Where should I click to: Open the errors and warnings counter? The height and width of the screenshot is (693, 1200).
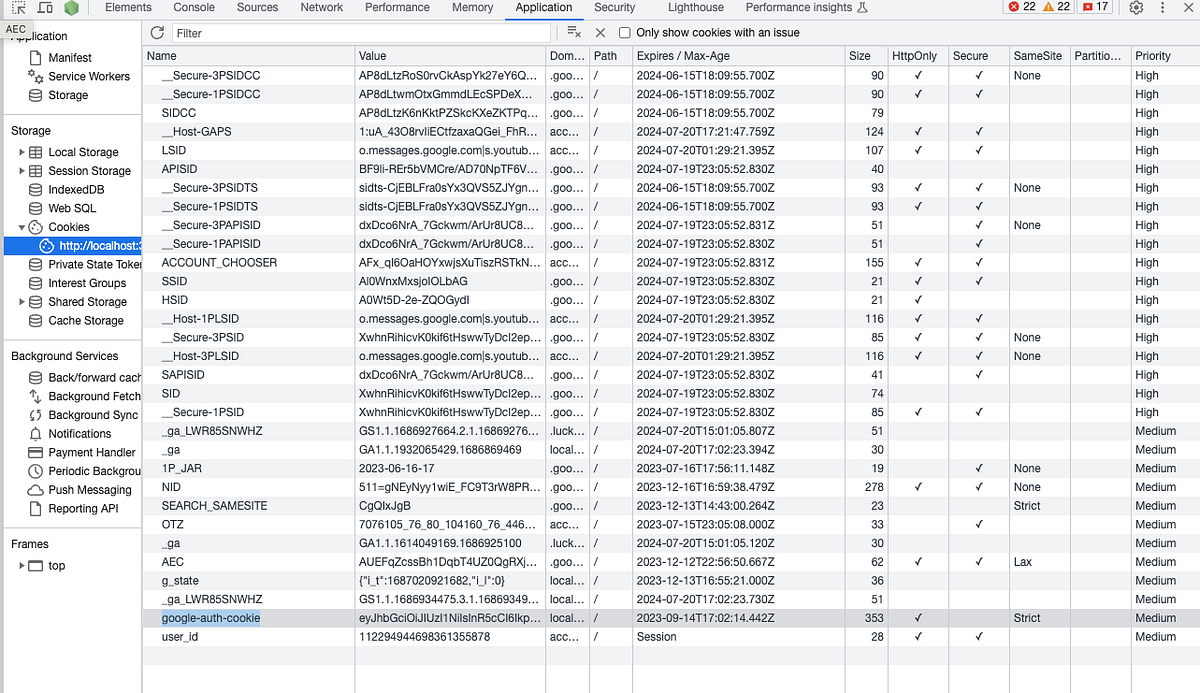point(1040,7)
